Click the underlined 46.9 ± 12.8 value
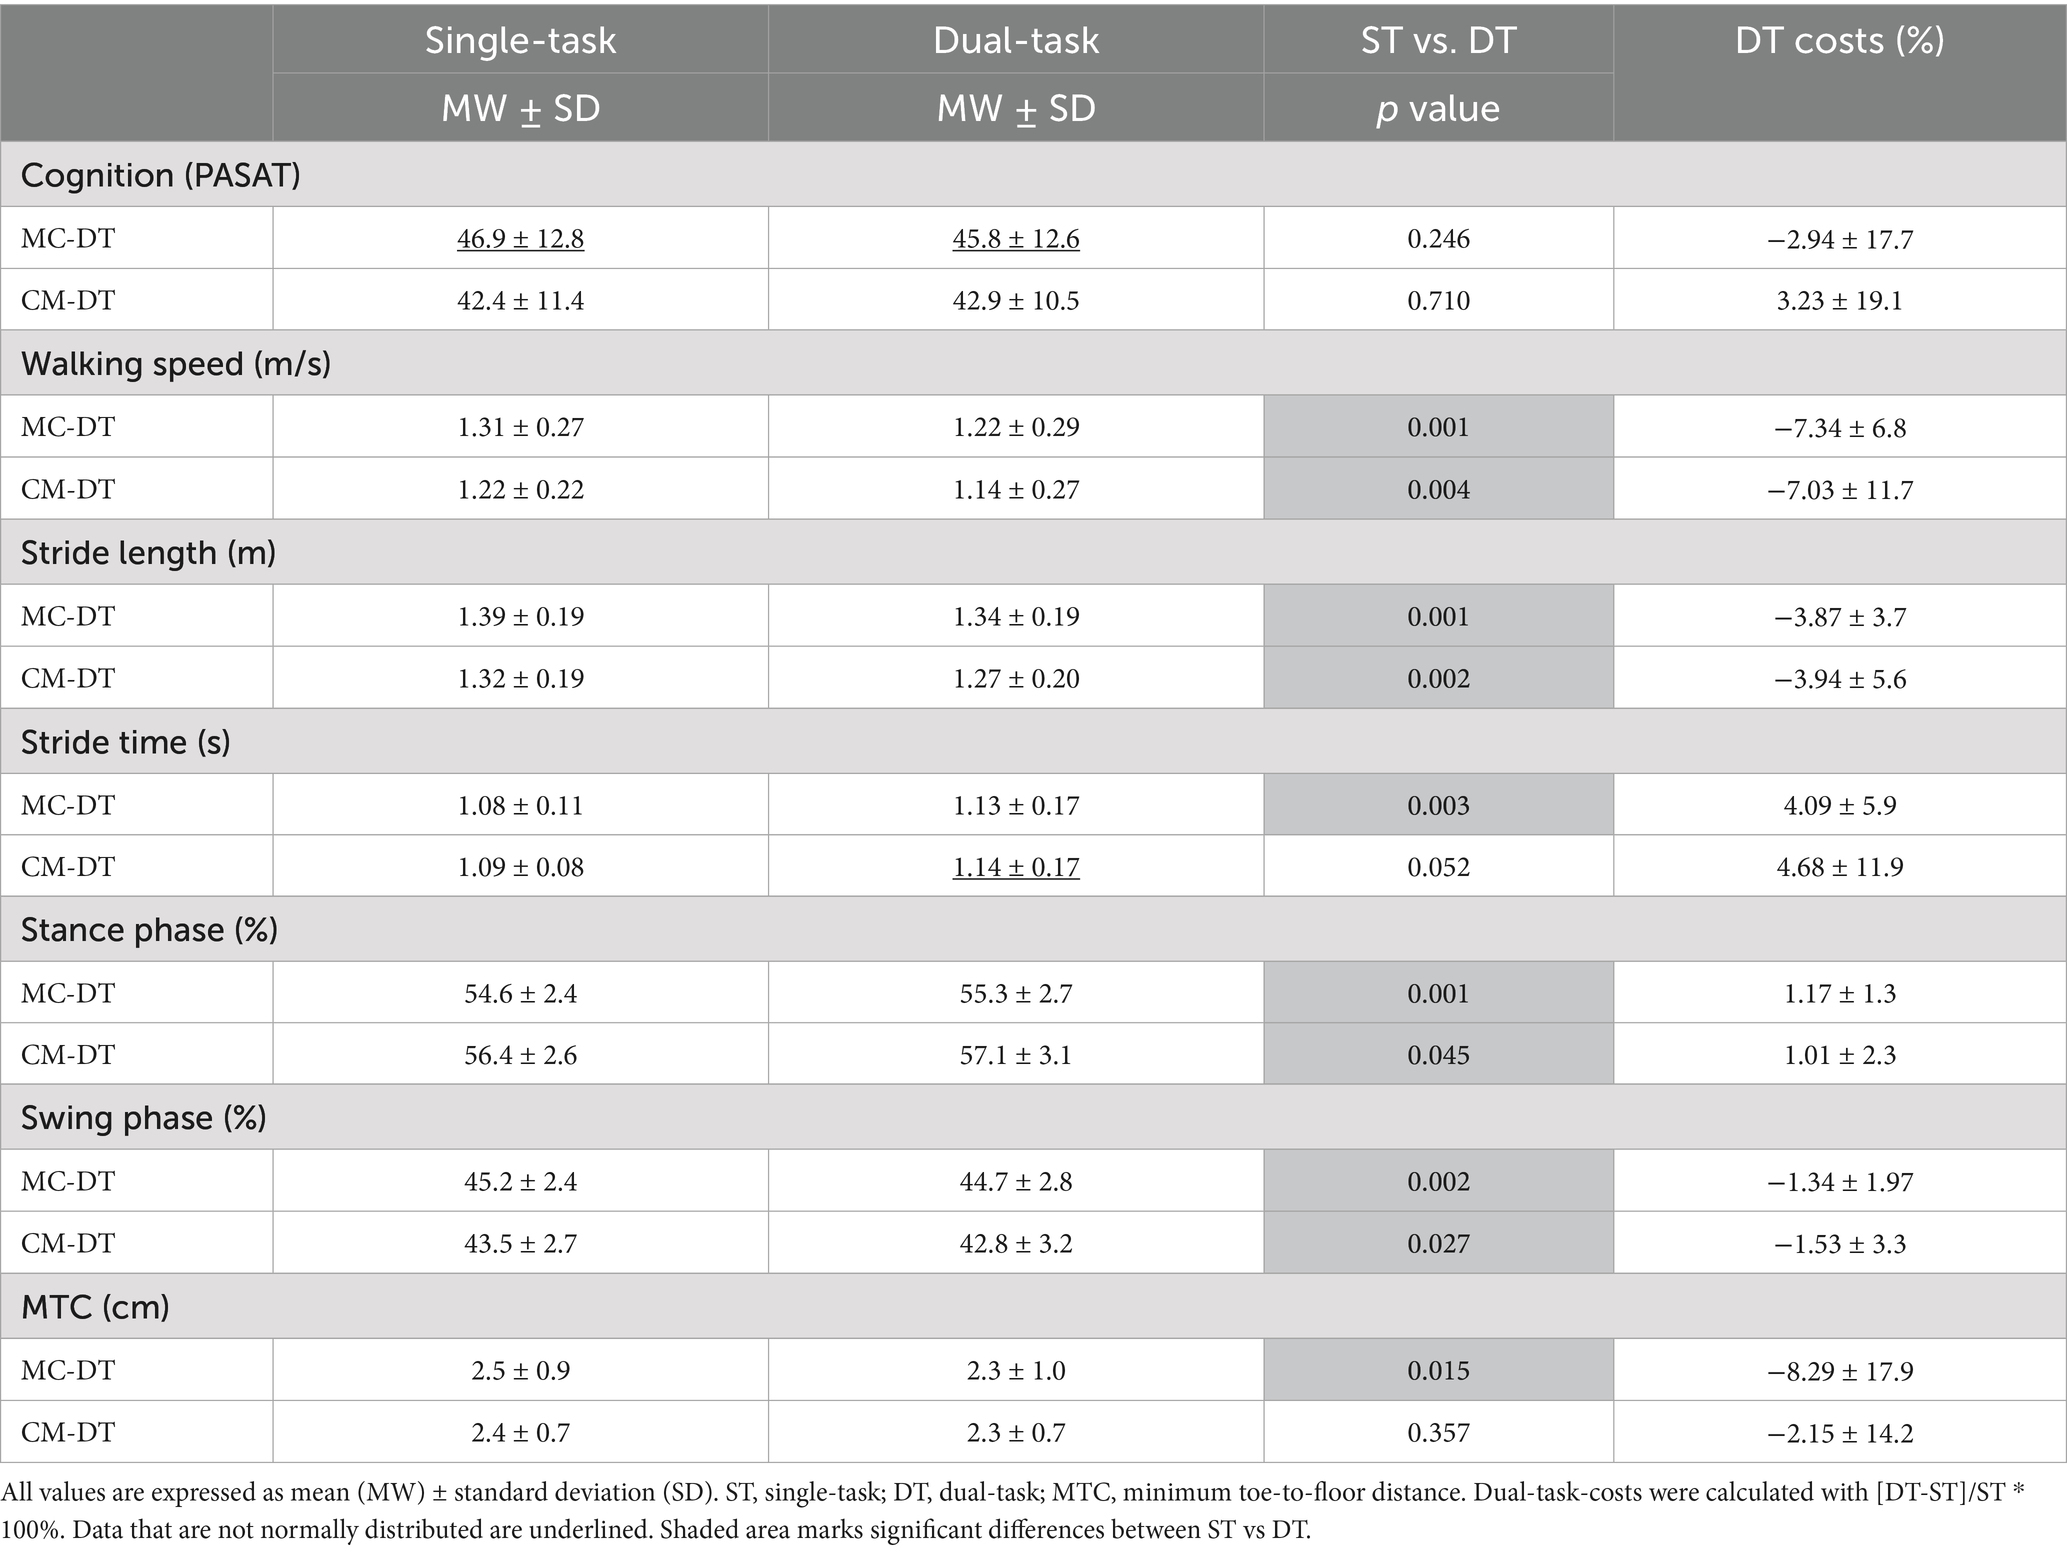The width and height of the screenshot is (2067, 1552). pos(520,239)
